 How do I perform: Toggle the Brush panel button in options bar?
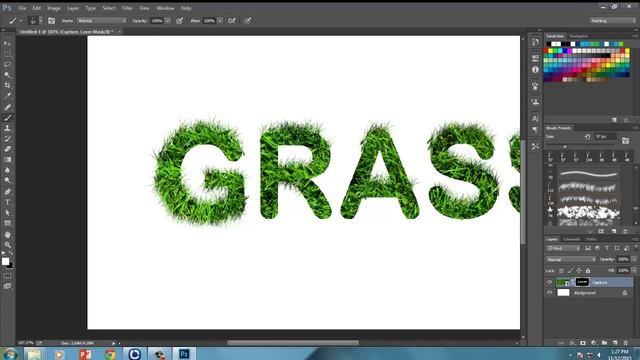click(51, 20)
